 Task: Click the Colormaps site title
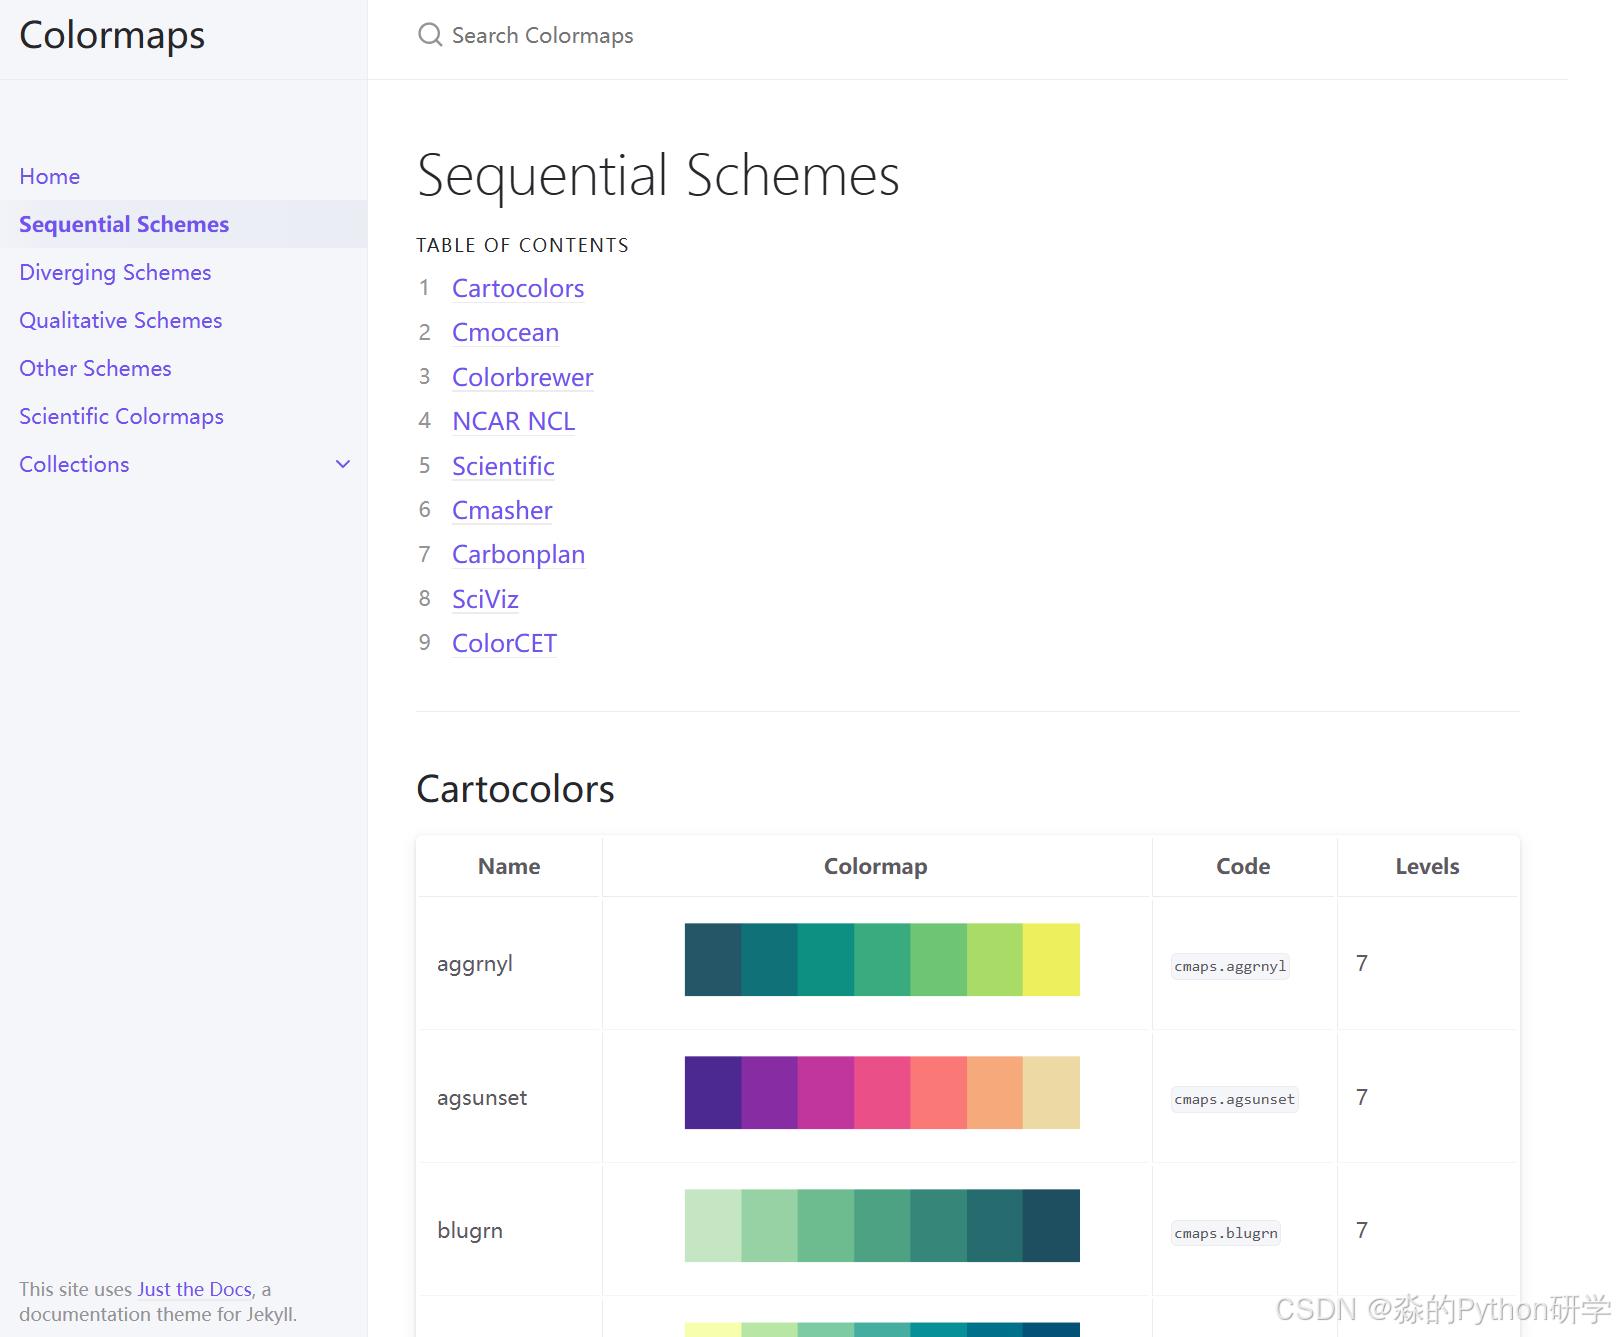tap(112, 35)
